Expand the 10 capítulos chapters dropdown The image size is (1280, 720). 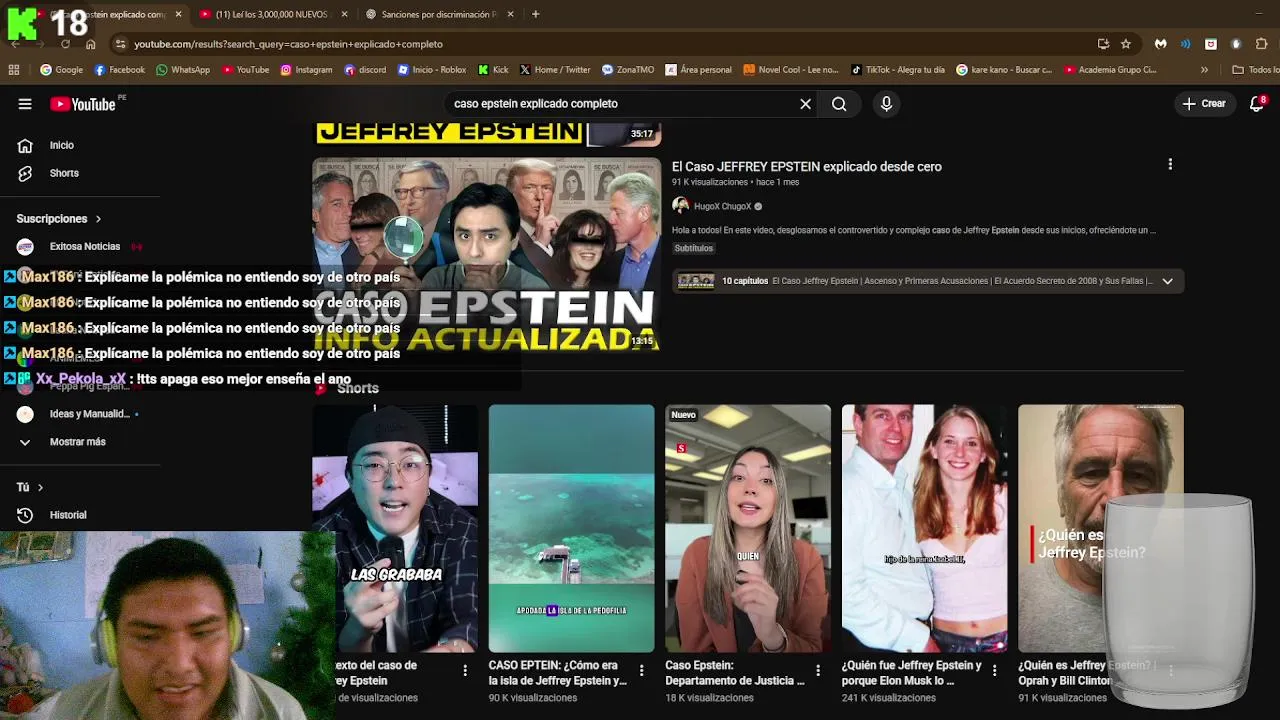pyautogui.click(x=1167, y=281)
